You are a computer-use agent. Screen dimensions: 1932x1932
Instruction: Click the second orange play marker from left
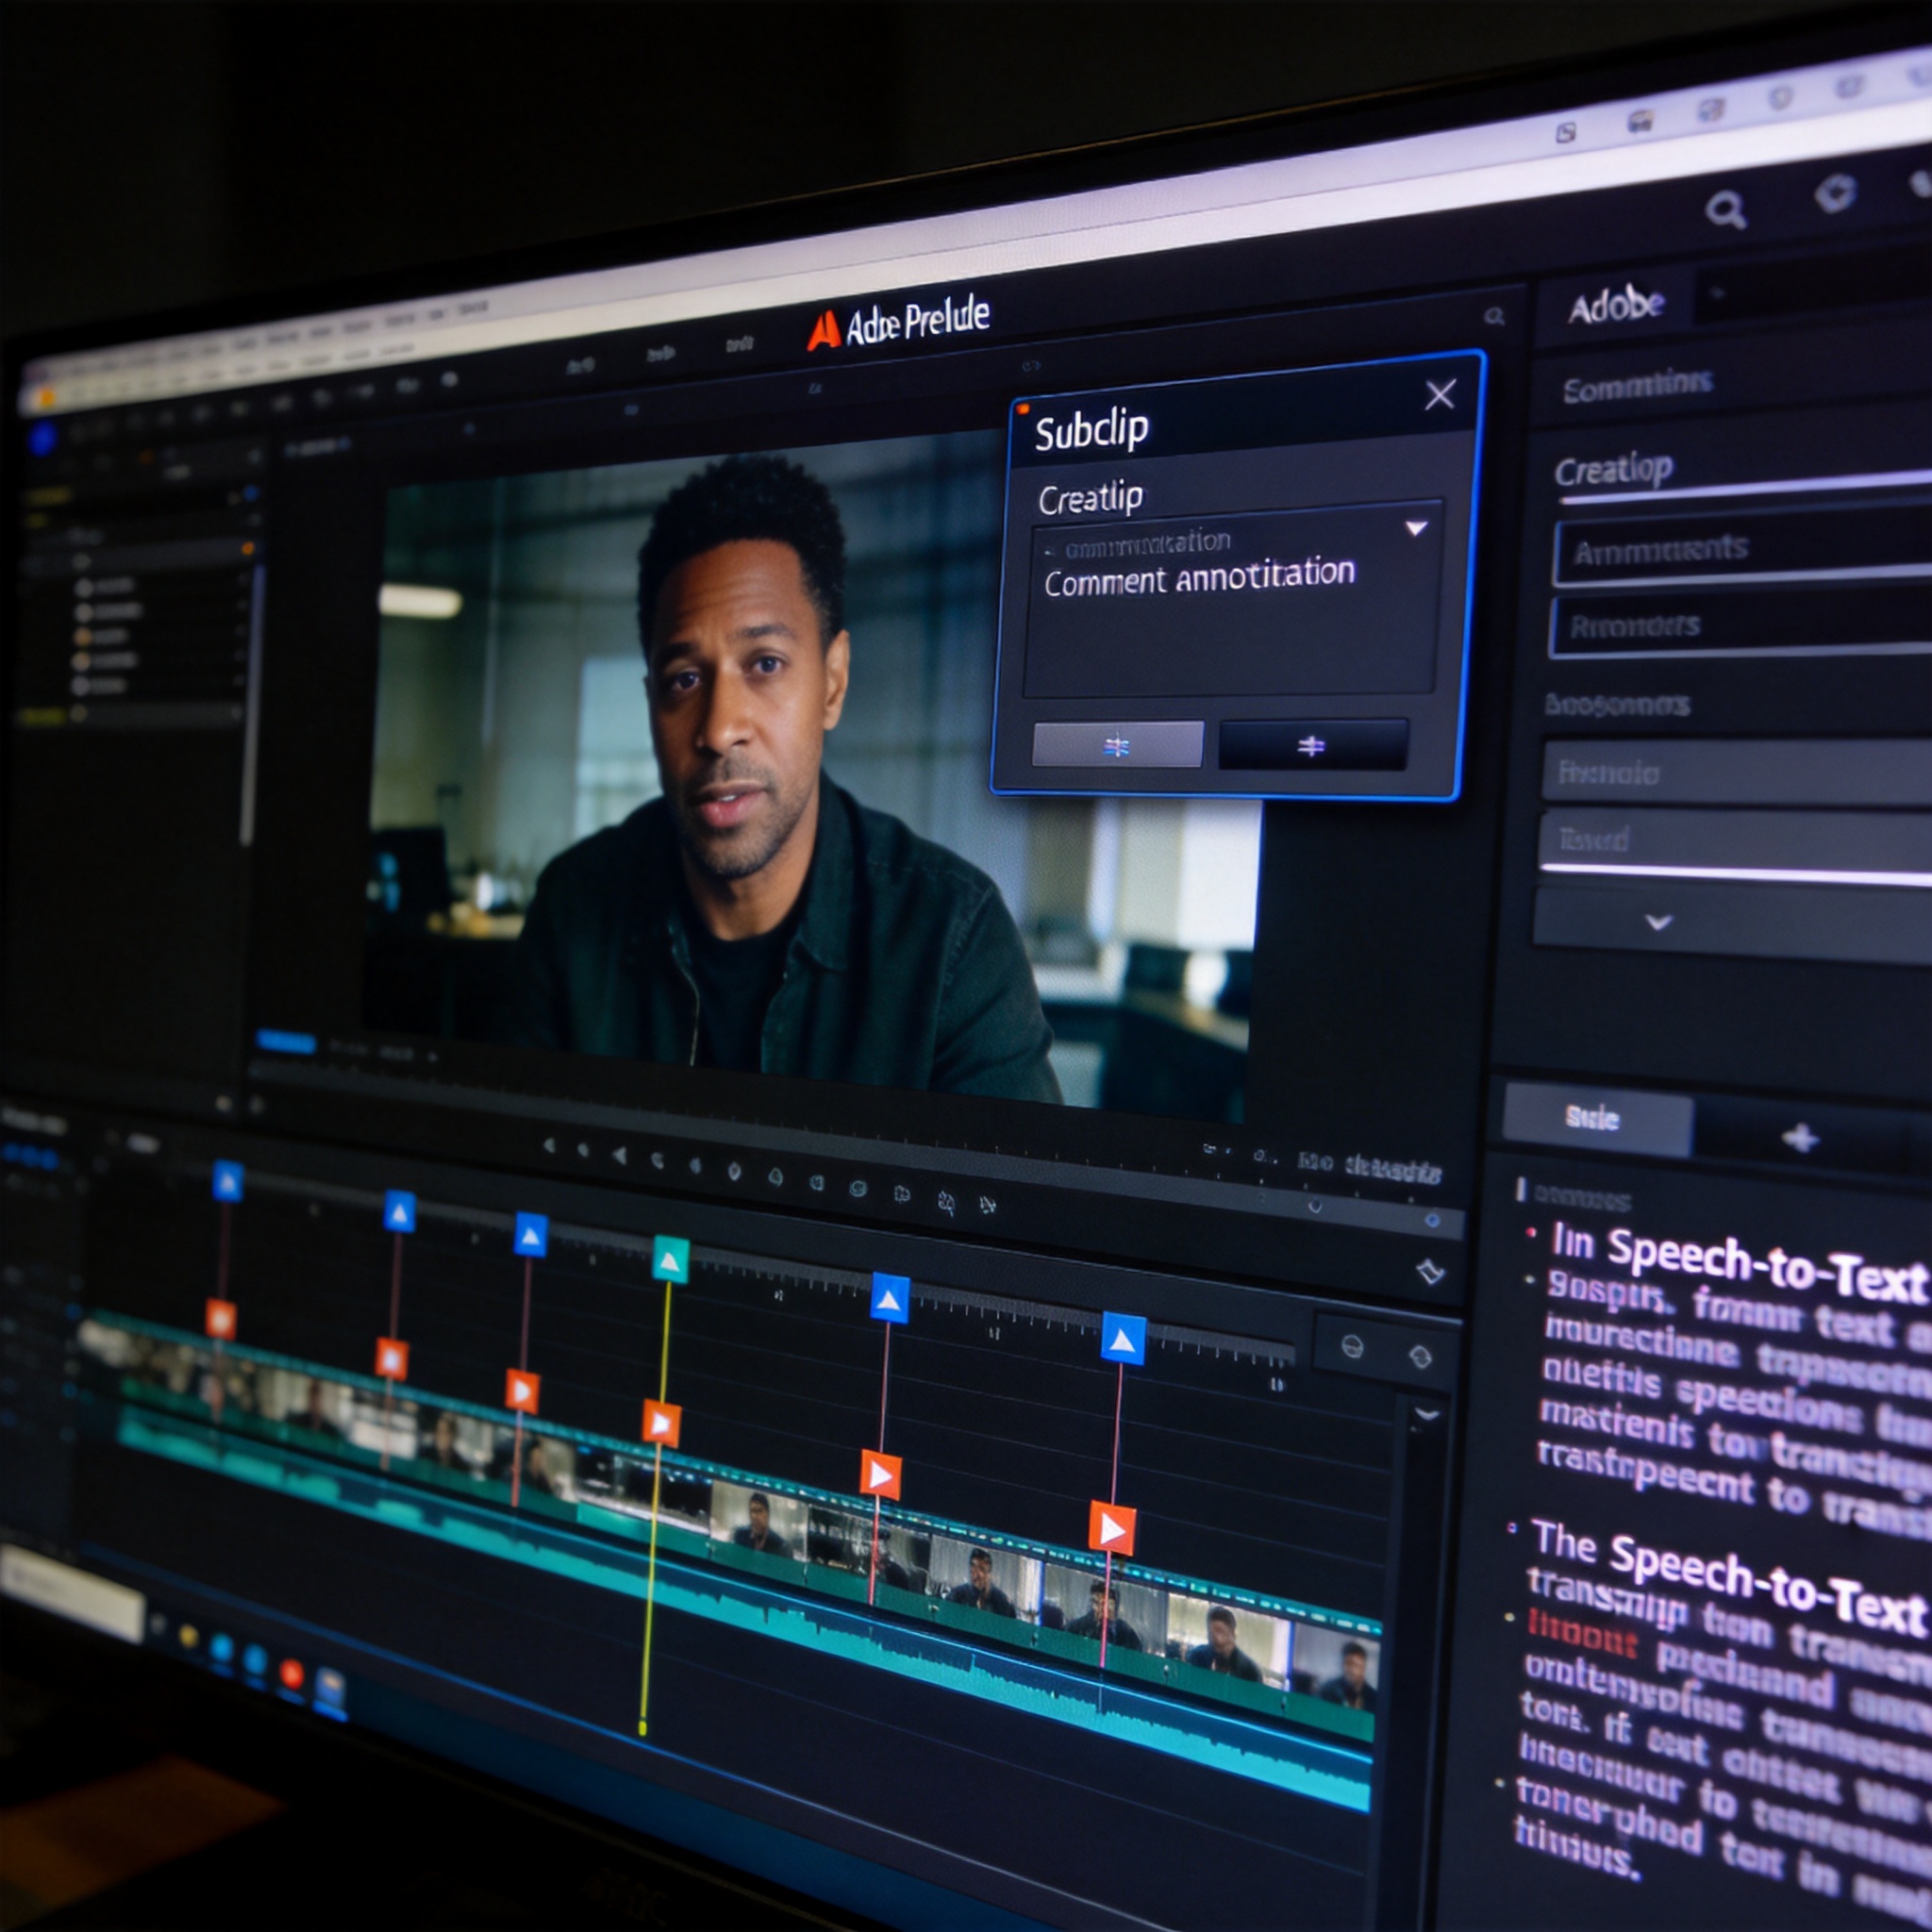[x=391, y=1359]
